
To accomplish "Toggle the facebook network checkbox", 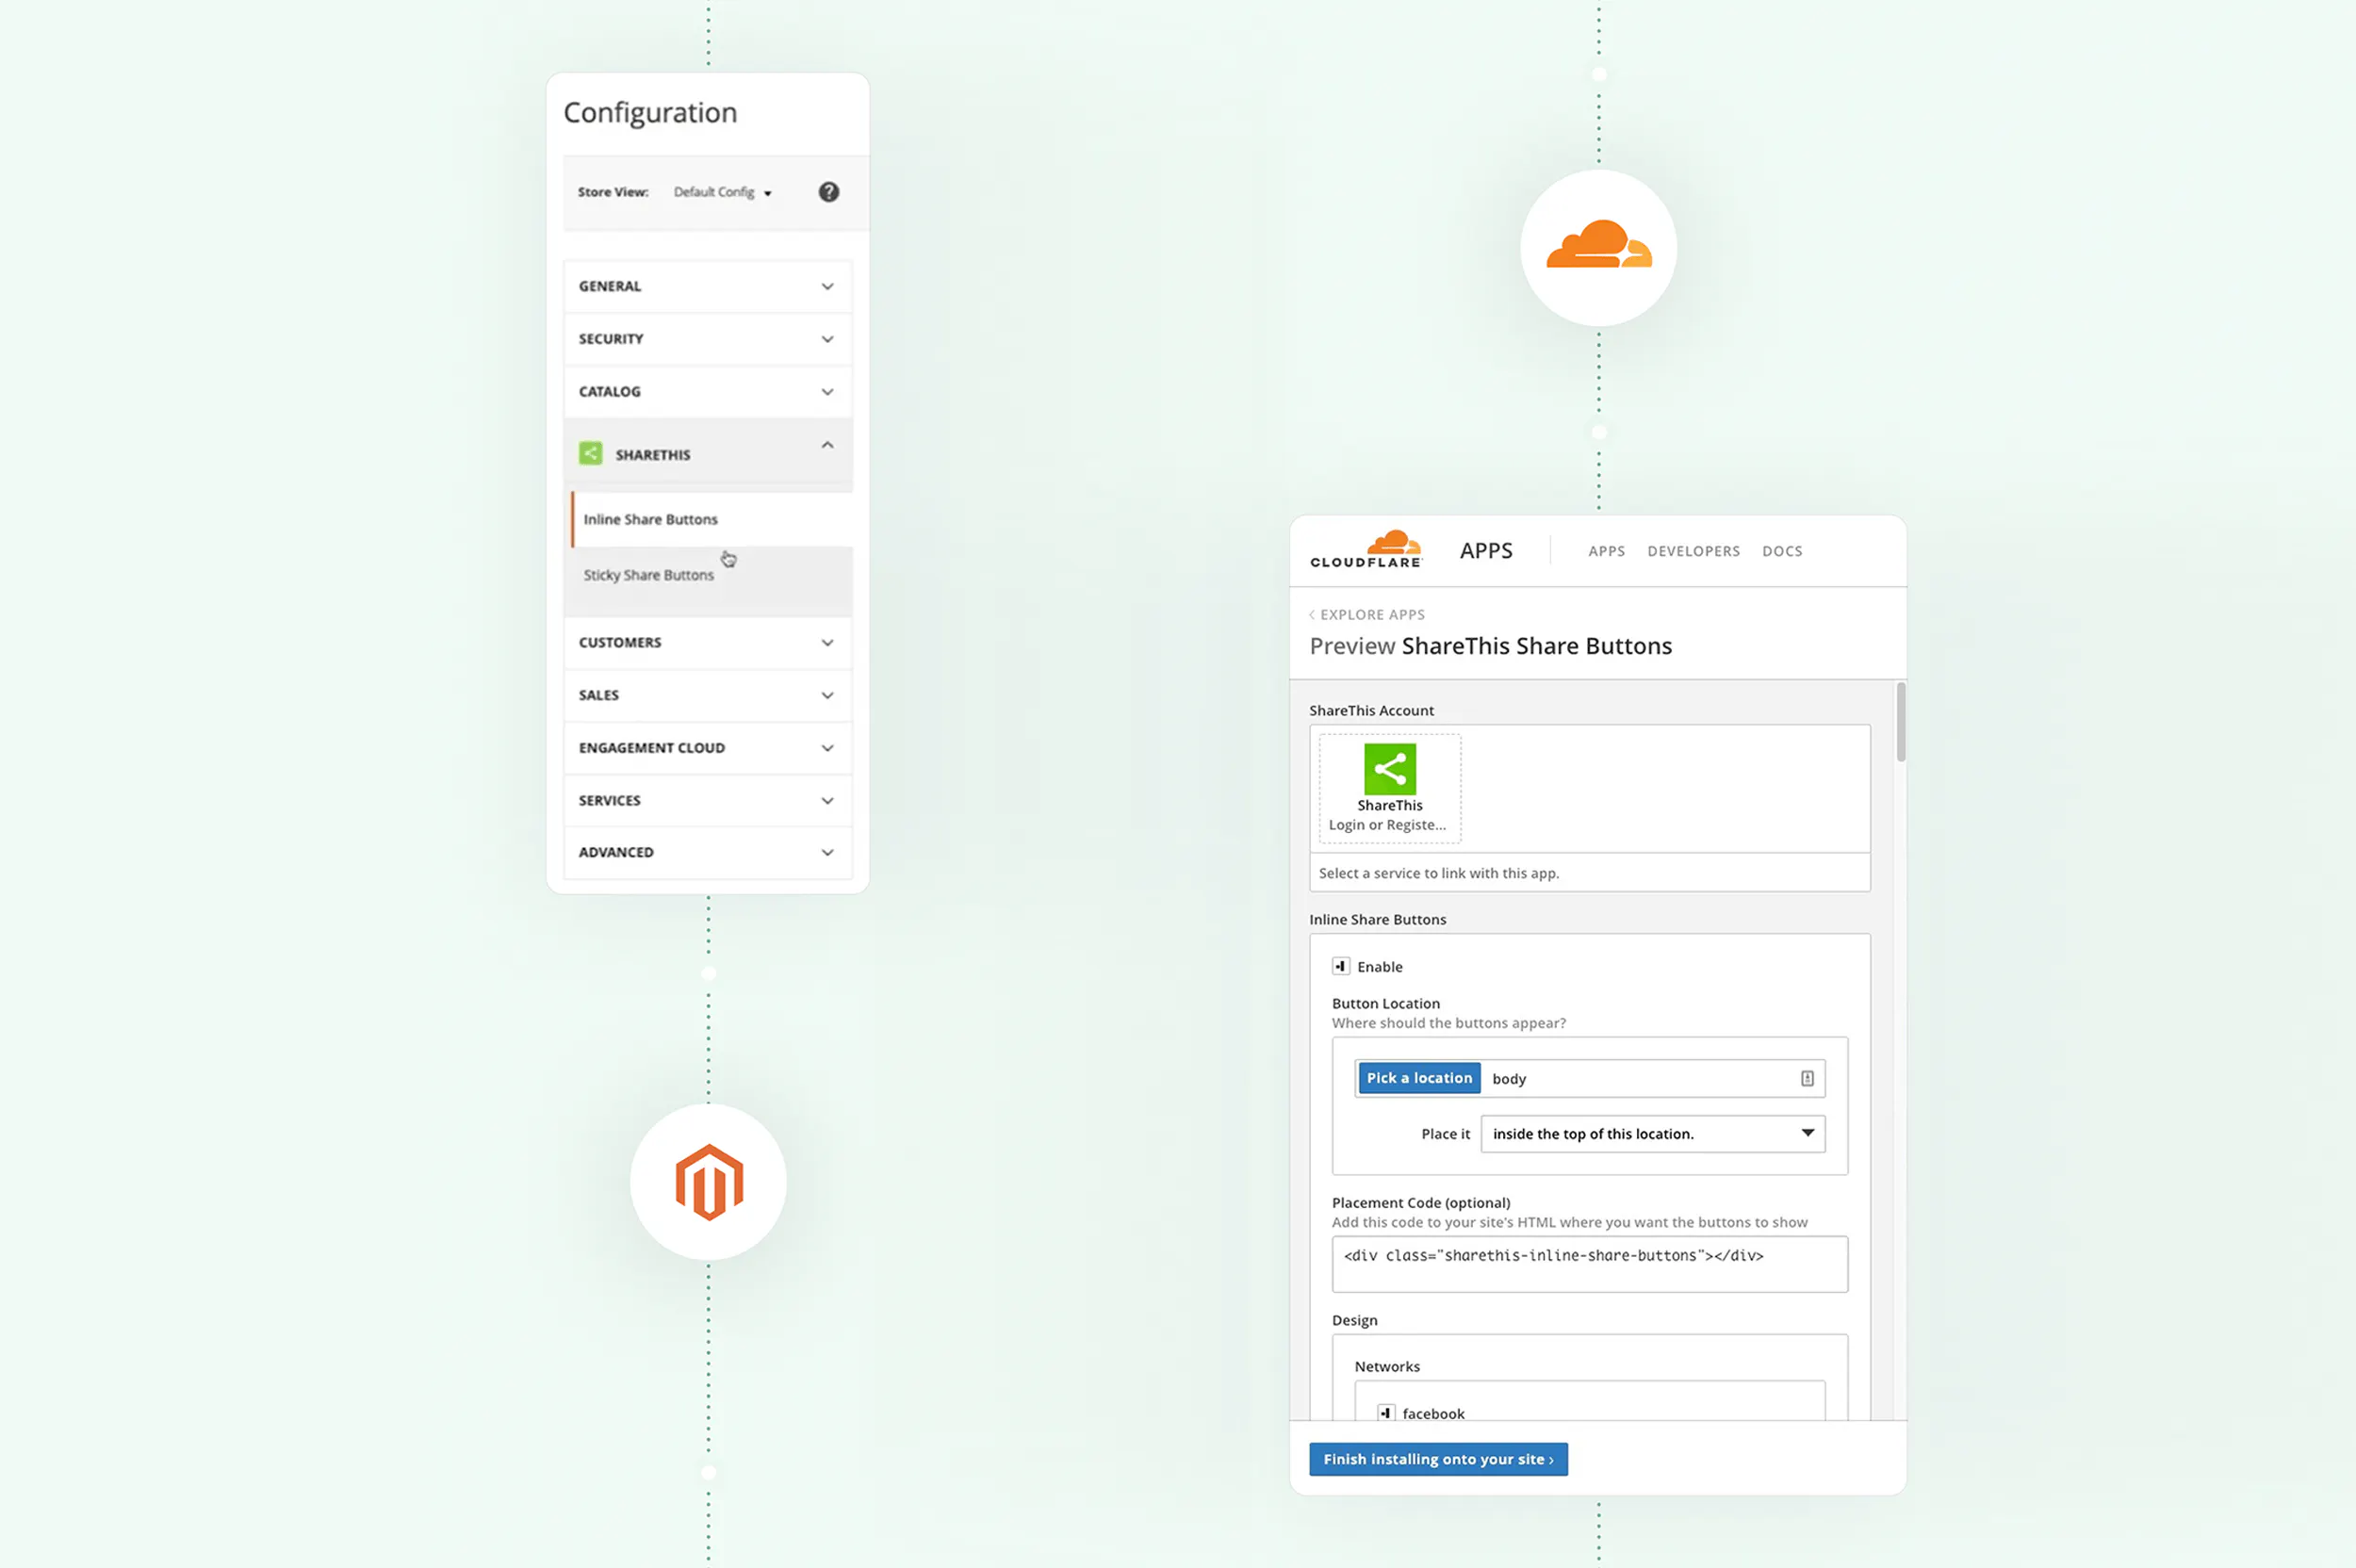I will (x=1385, y=1413).
